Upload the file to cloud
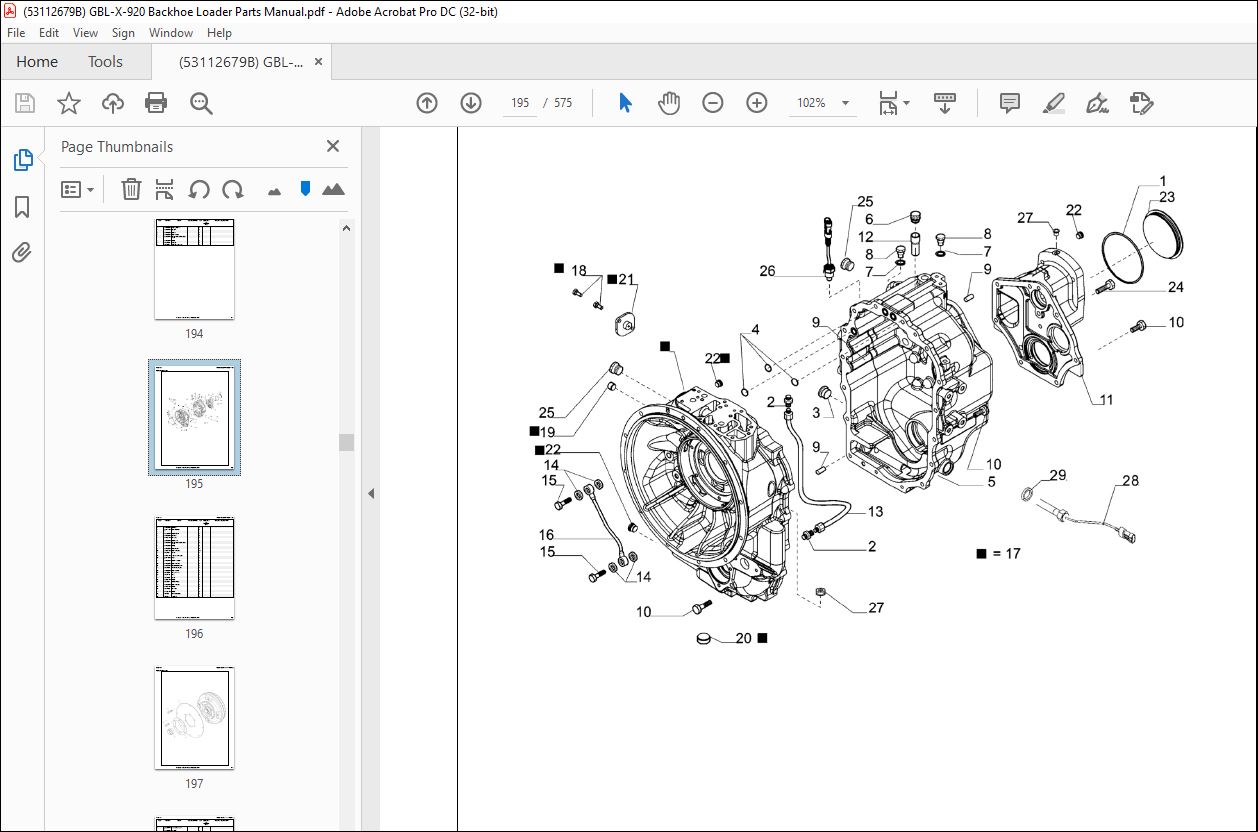The height and width of the screenshot is (832, 1258). coord(113,103)
